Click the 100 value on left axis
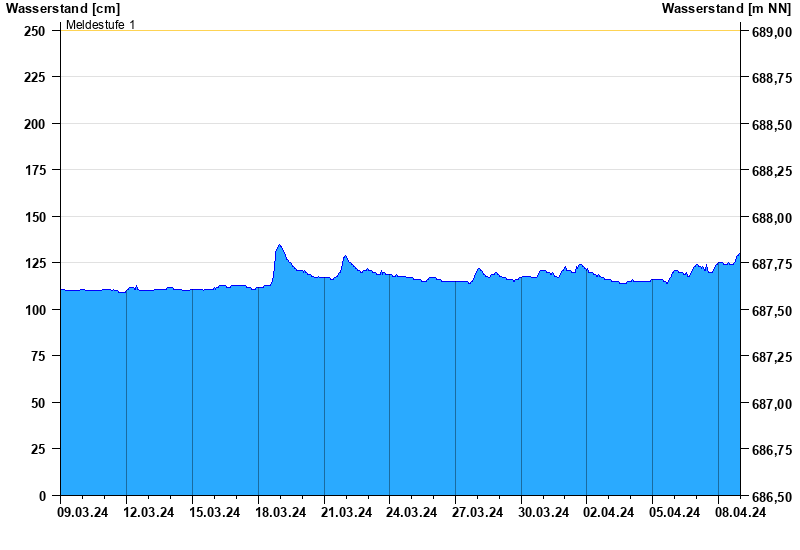 (x=35, y=310)
